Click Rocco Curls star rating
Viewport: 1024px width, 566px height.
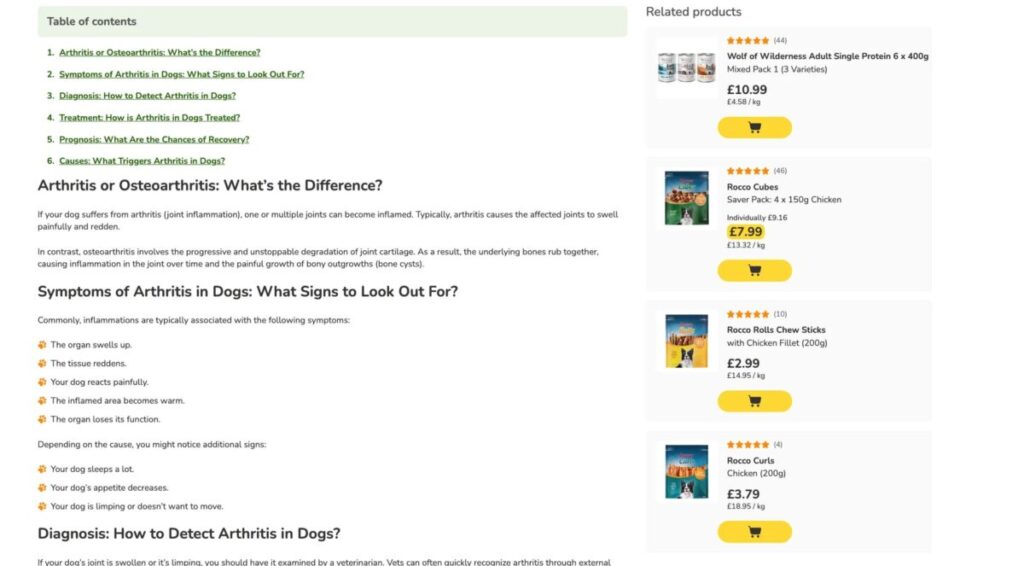(748, 444)
